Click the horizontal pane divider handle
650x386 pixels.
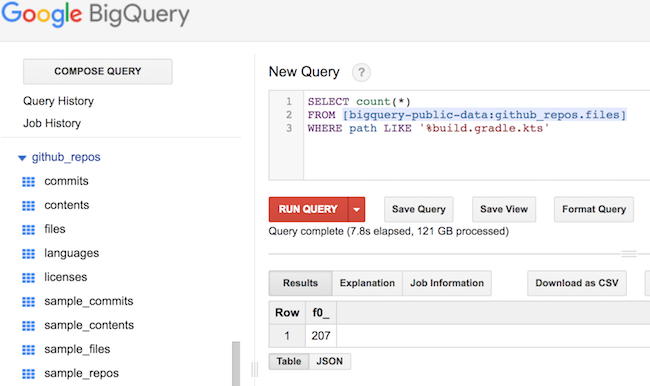(629, 254)
